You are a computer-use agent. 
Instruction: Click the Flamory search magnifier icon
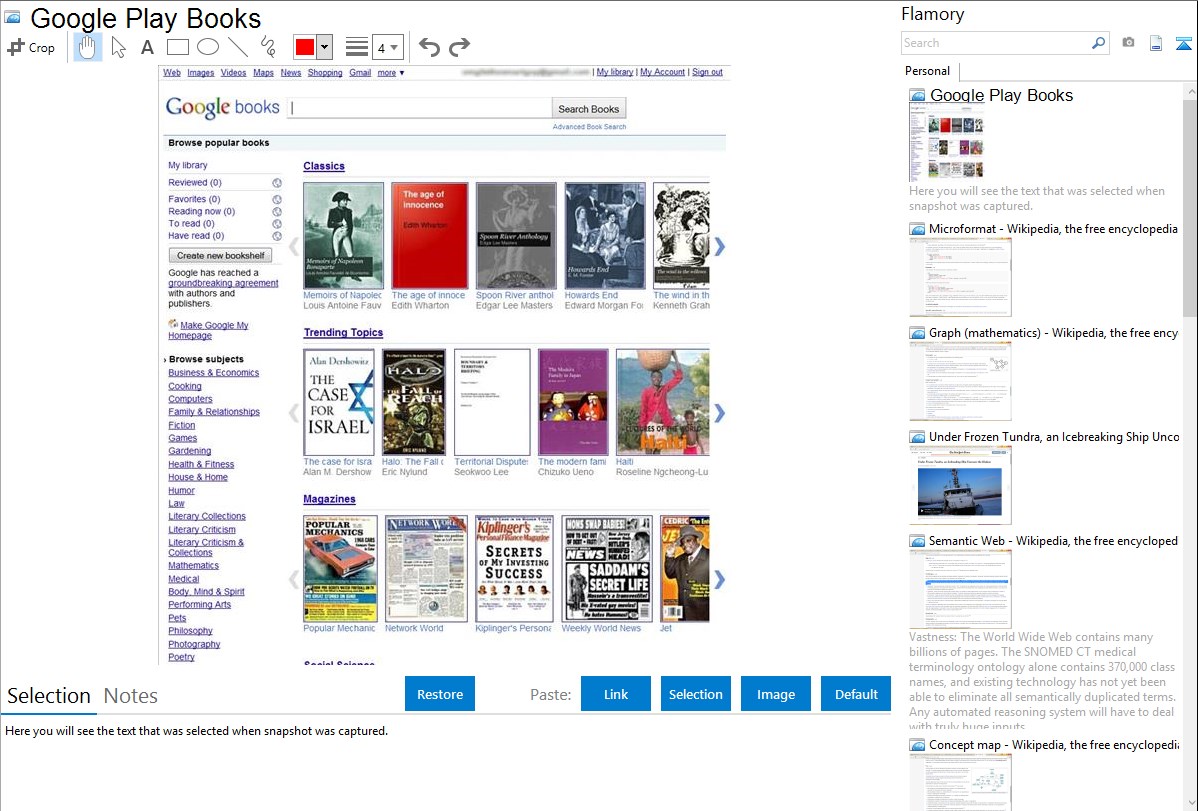[1099, 43]
